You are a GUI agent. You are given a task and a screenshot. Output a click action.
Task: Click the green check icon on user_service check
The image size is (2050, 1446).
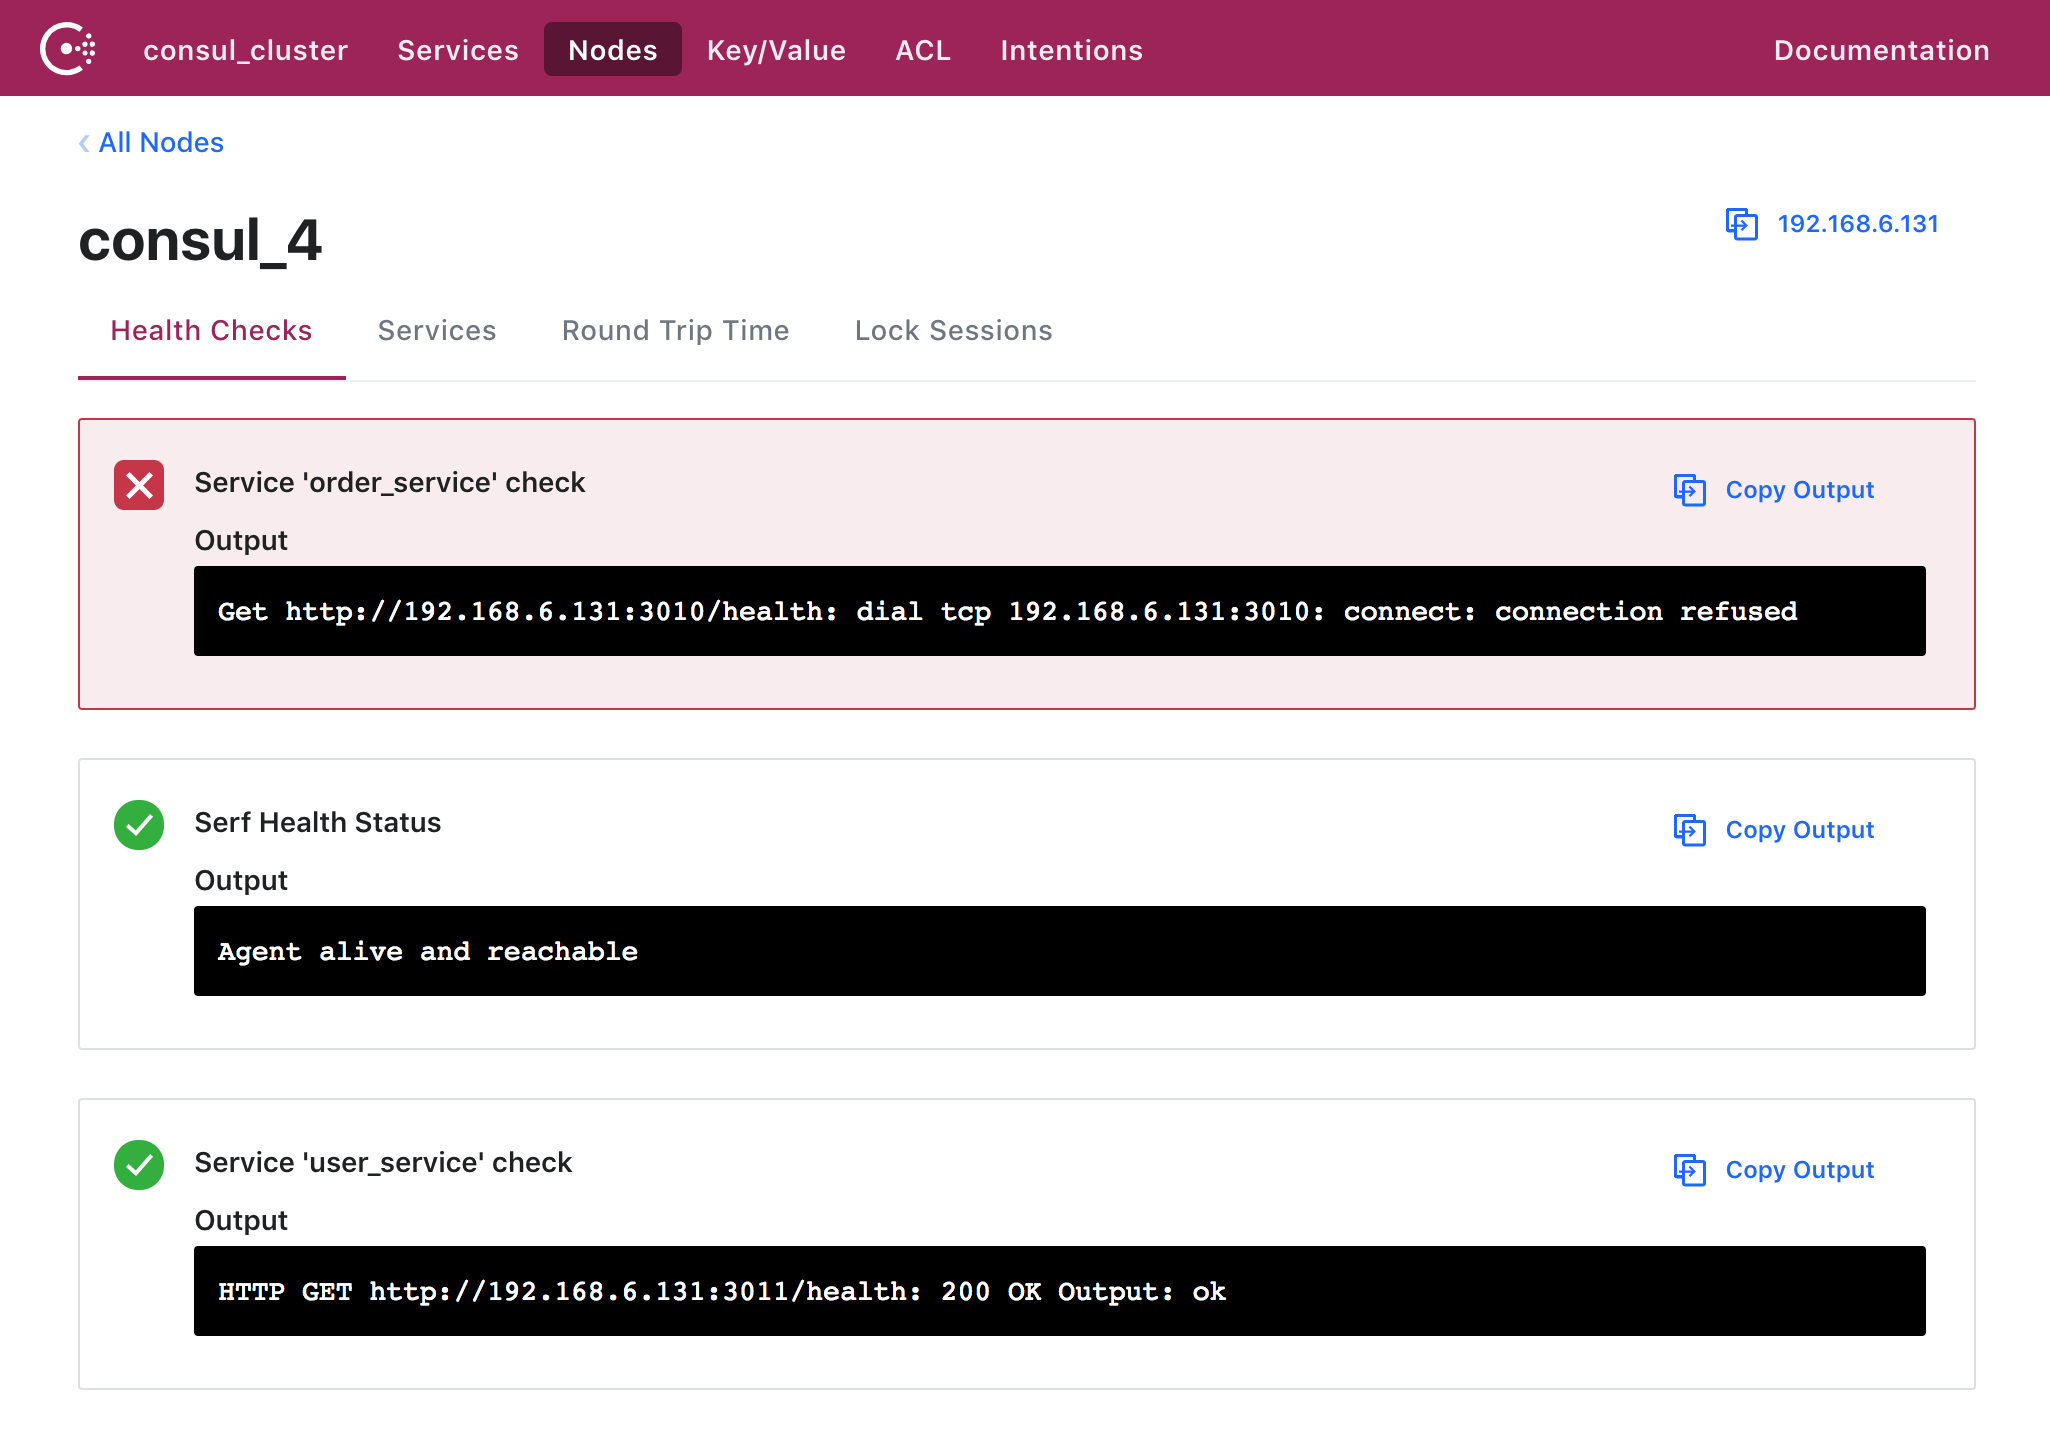tap(139, 1165)
